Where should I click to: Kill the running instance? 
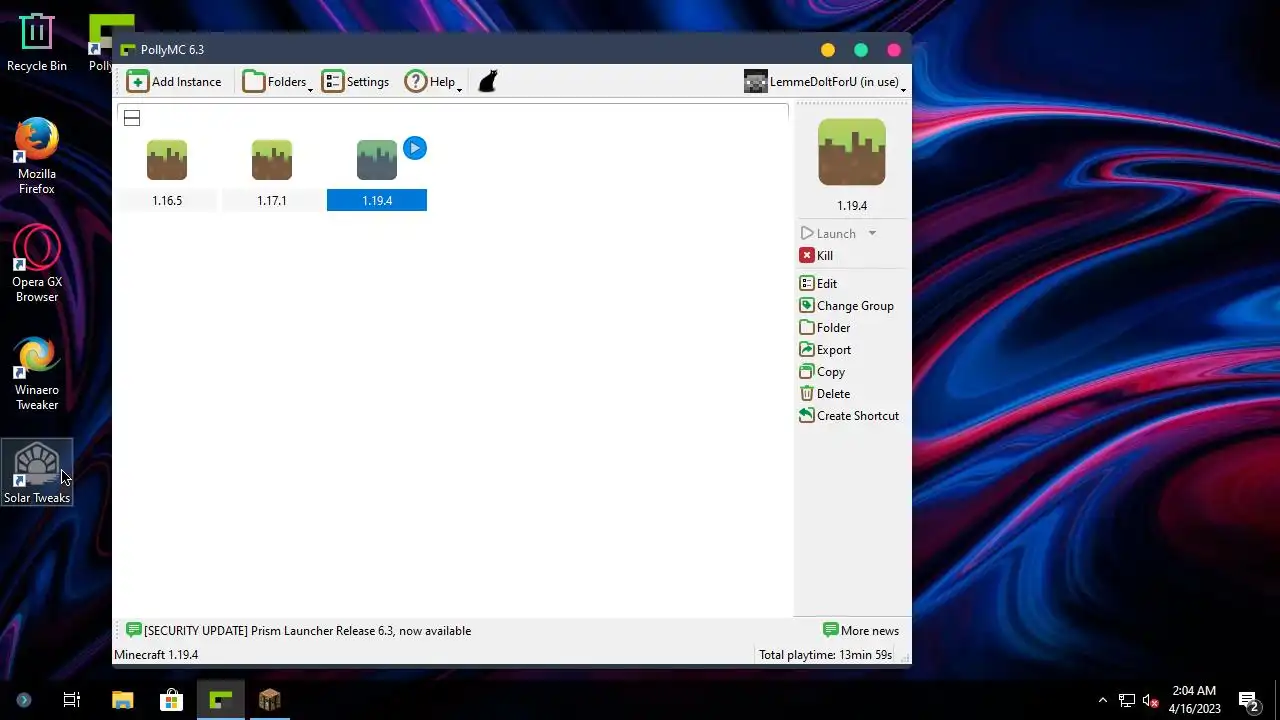pos(816,256)
